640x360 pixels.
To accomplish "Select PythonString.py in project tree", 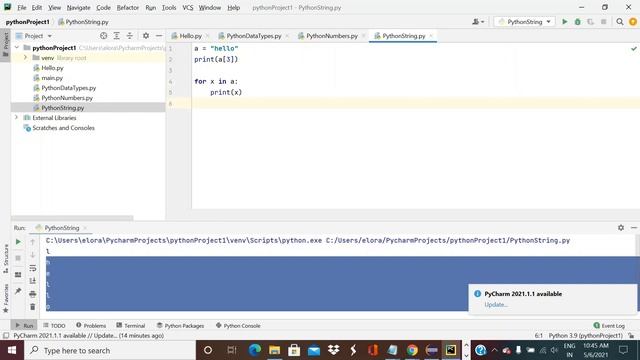I will [x=62, y=108].
